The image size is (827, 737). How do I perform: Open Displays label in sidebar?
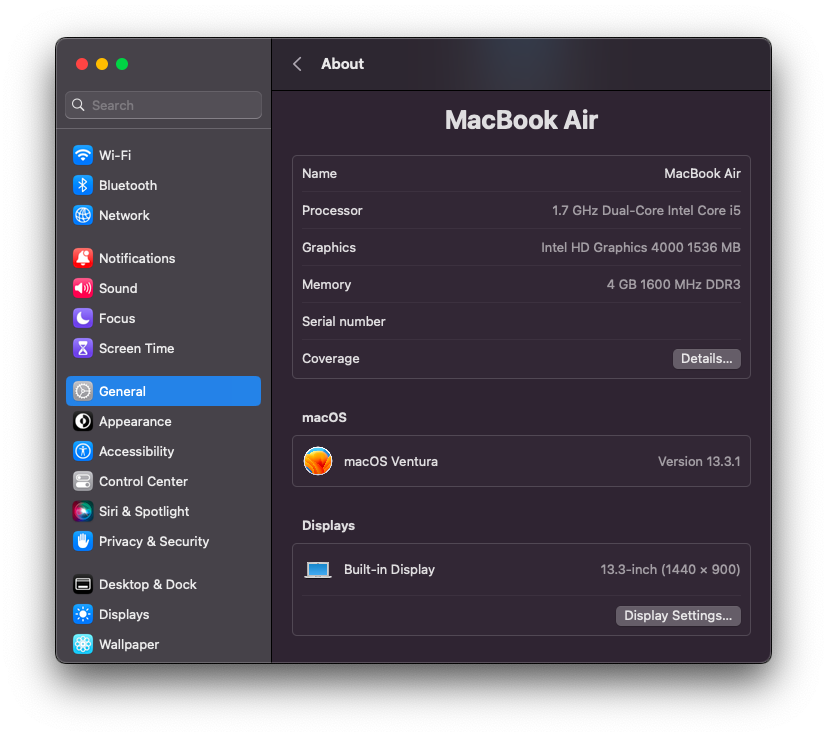point(124,614)
